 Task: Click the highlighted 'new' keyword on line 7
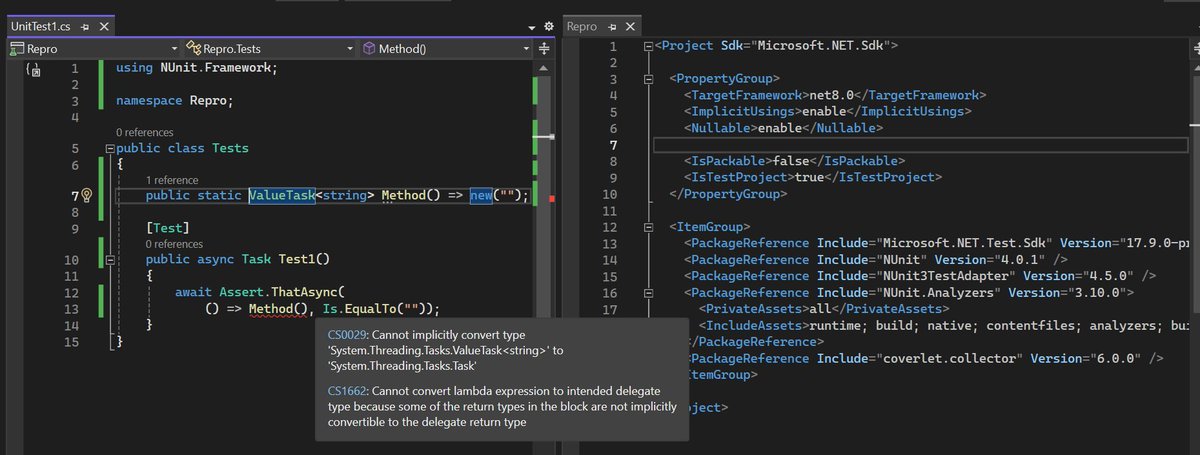481,195
